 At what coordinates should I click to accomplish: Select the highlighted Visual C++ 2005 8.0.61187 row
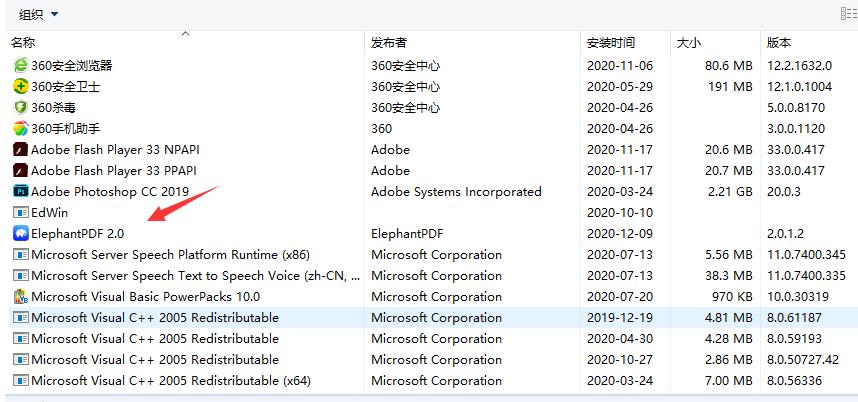click(155, 317)
